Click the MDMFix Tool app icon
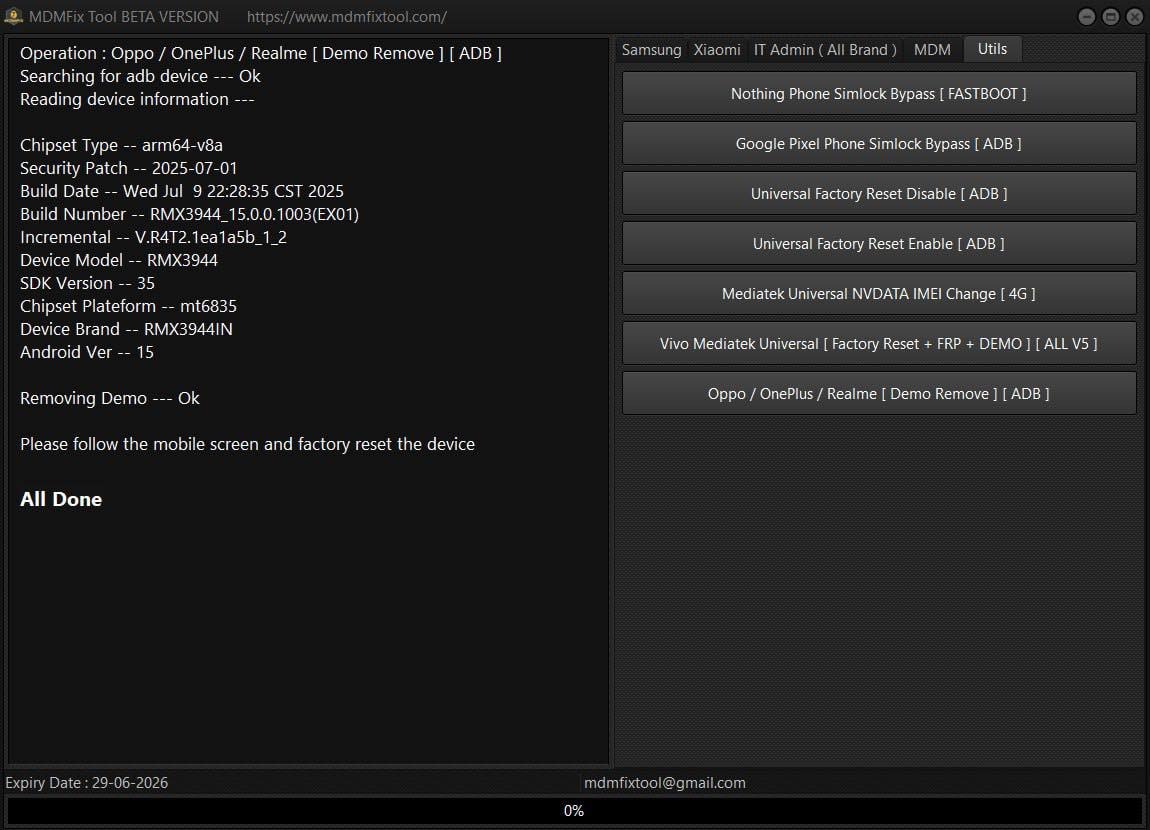1150x830 pixels. [14, 16]
